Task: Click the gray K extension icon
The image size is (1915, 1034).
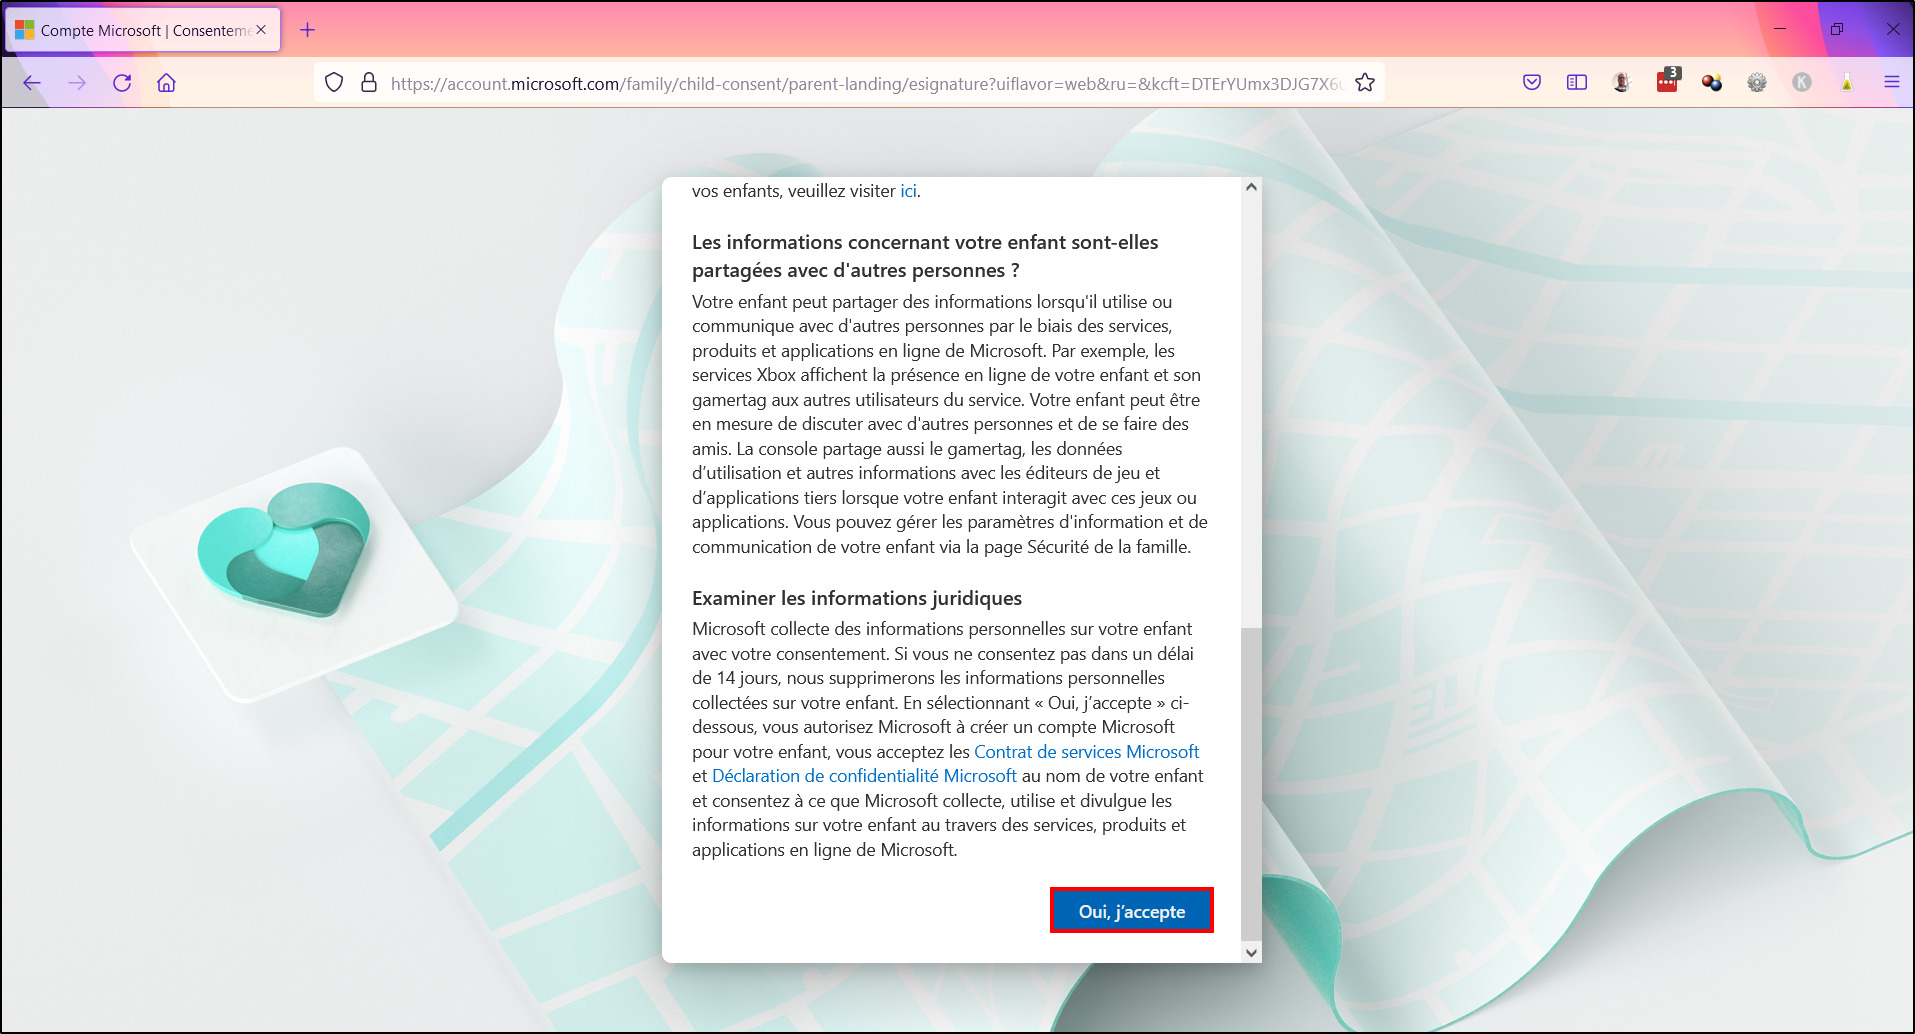Action: click(x=1802, y=83)
